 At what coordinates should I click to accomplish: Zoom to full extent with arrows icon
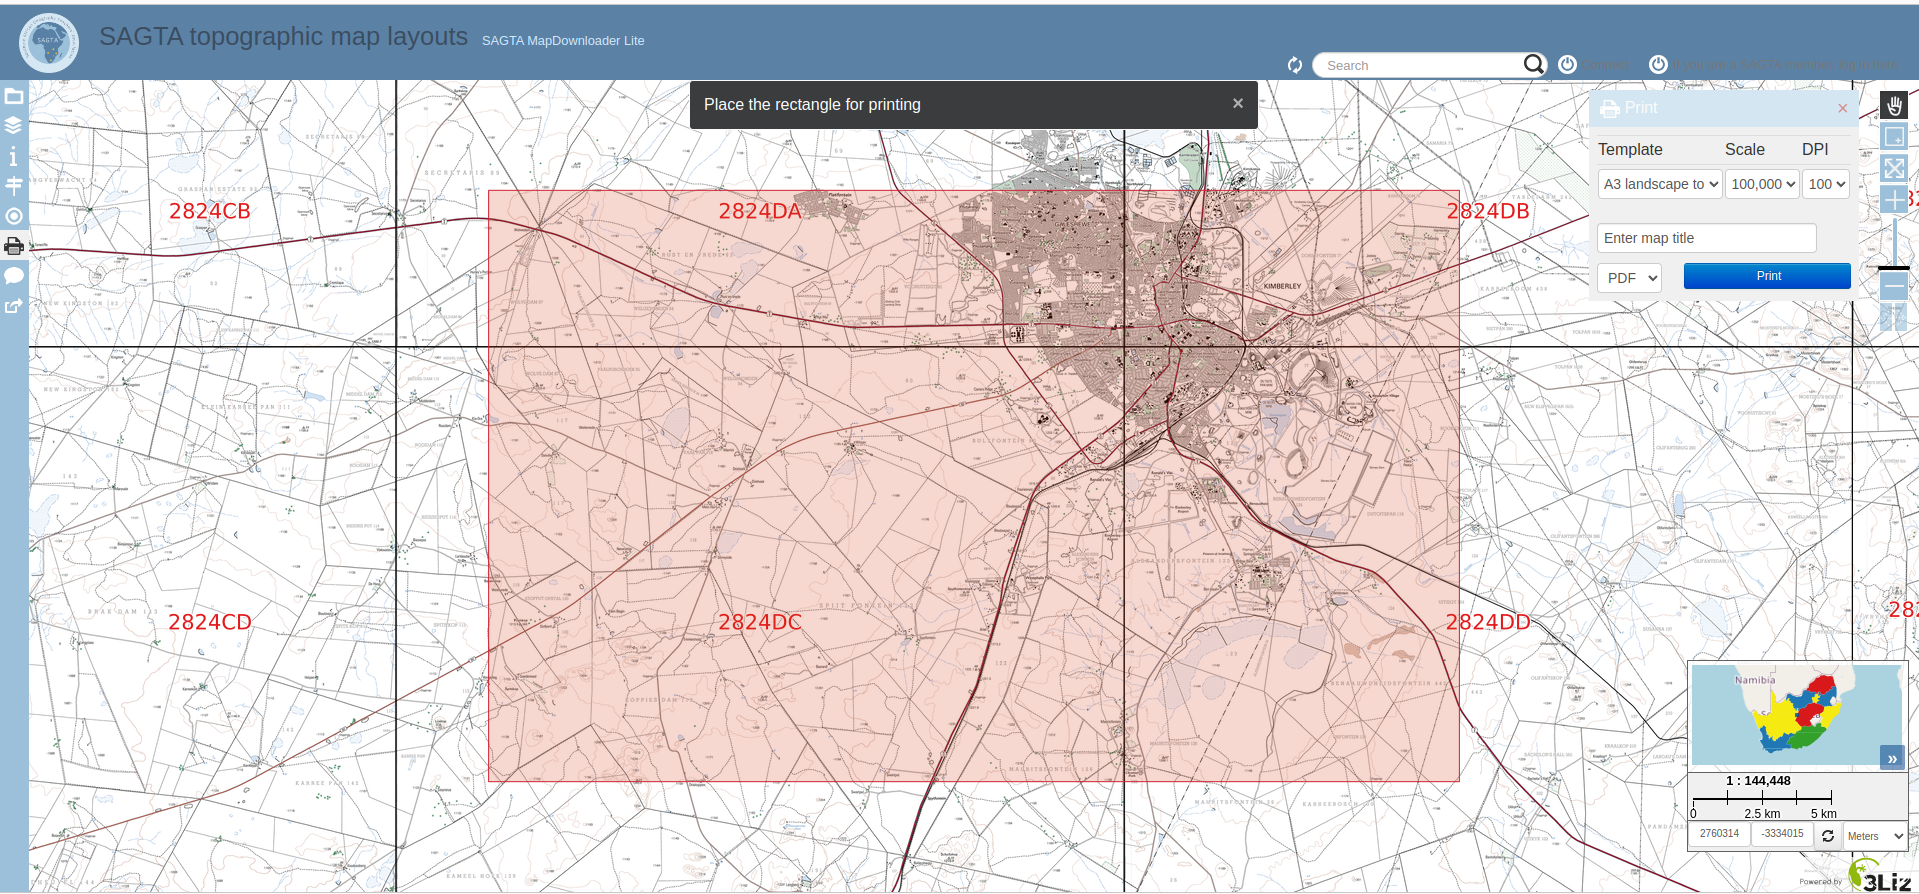tap(1894, 168)
